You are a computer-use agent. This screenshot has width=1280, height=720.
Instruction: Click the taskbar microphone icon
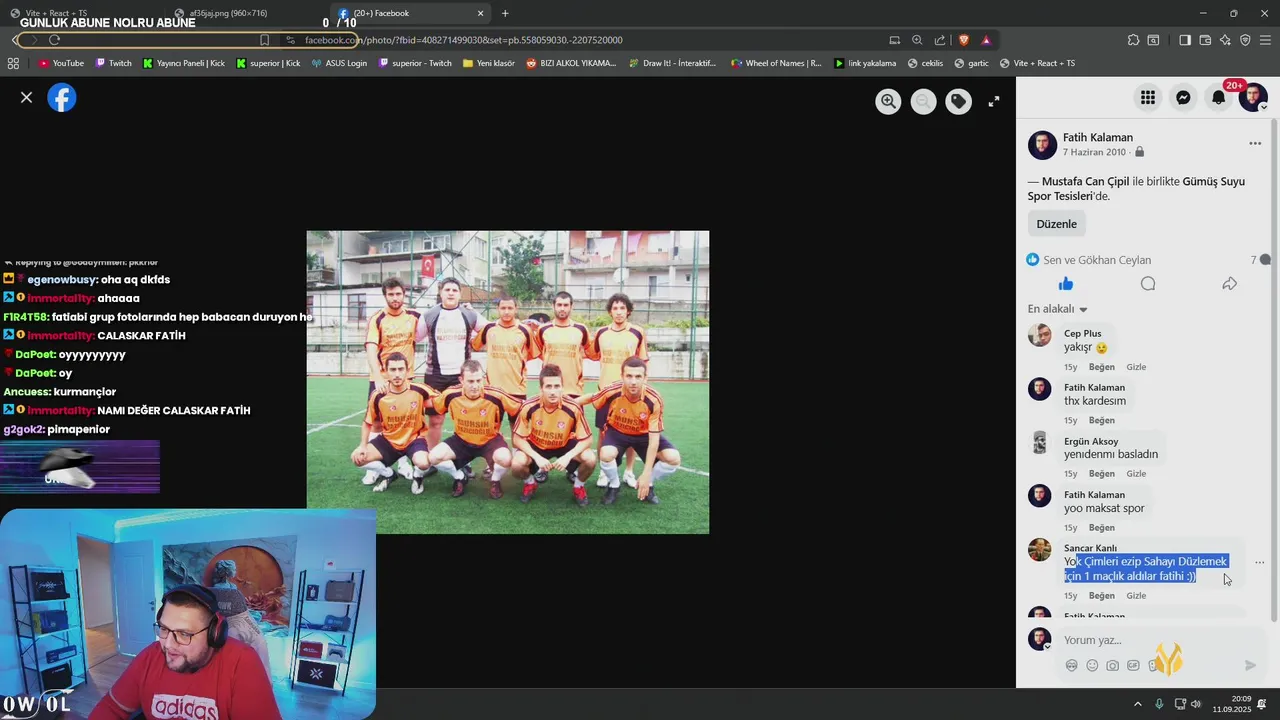pos(1159,704)
